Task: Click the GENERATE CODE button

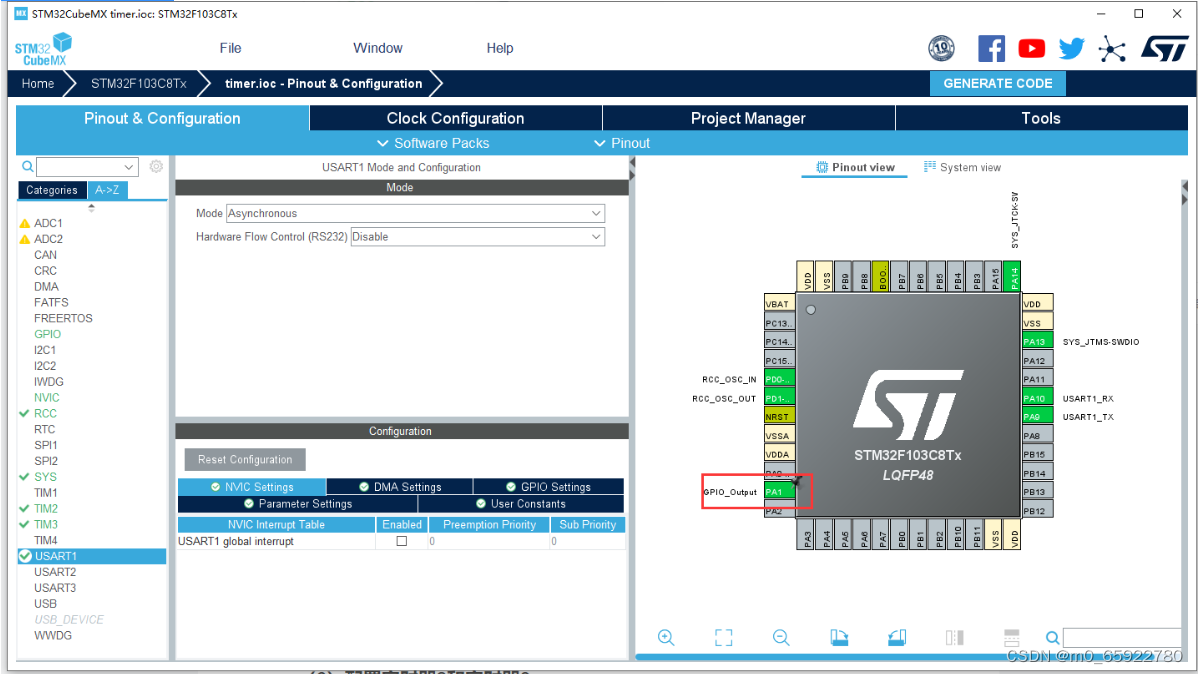Action: [997, 83]
